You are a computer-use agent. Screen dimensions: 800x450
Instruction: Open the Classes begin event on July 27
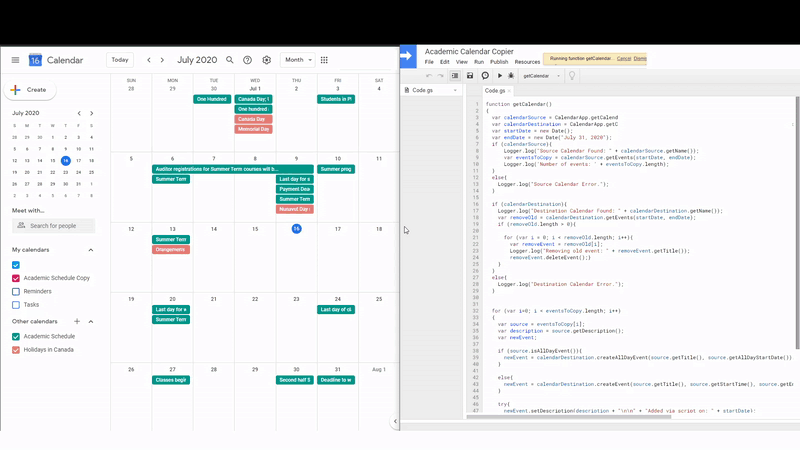point(171,380)
